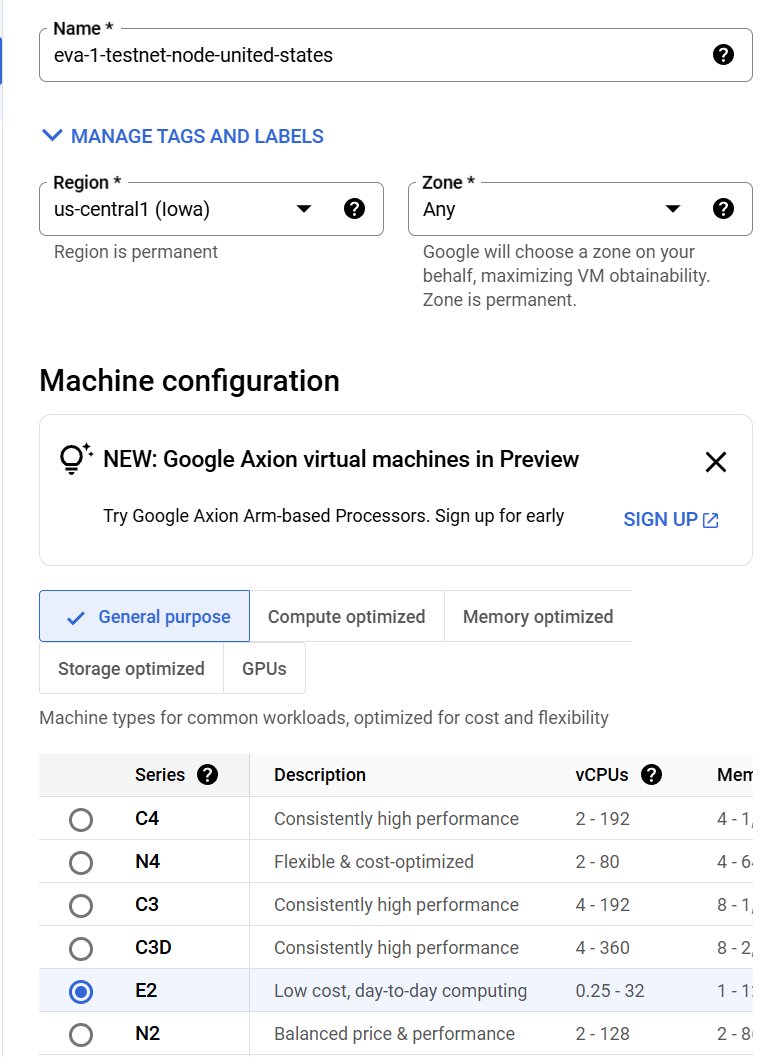Click the '0.25 - 32' vCPUs value

coord(609,991)
